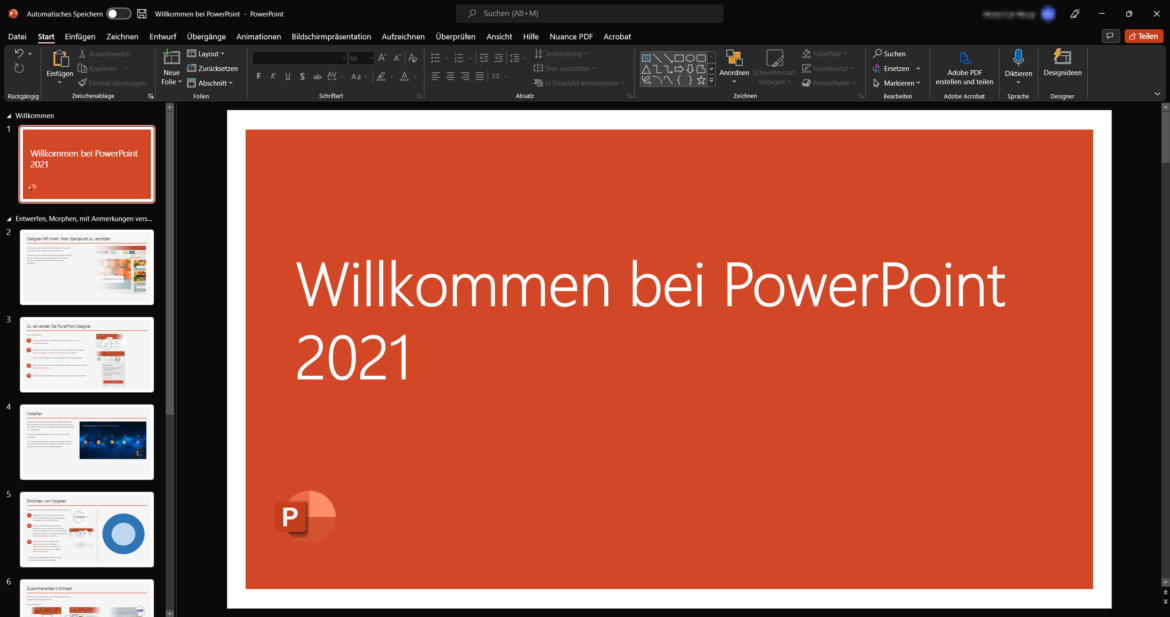Screen dimensions: 1170x617
Task: Start dictation with the Diktieren microphone
Action: [x=1018, y=58]
